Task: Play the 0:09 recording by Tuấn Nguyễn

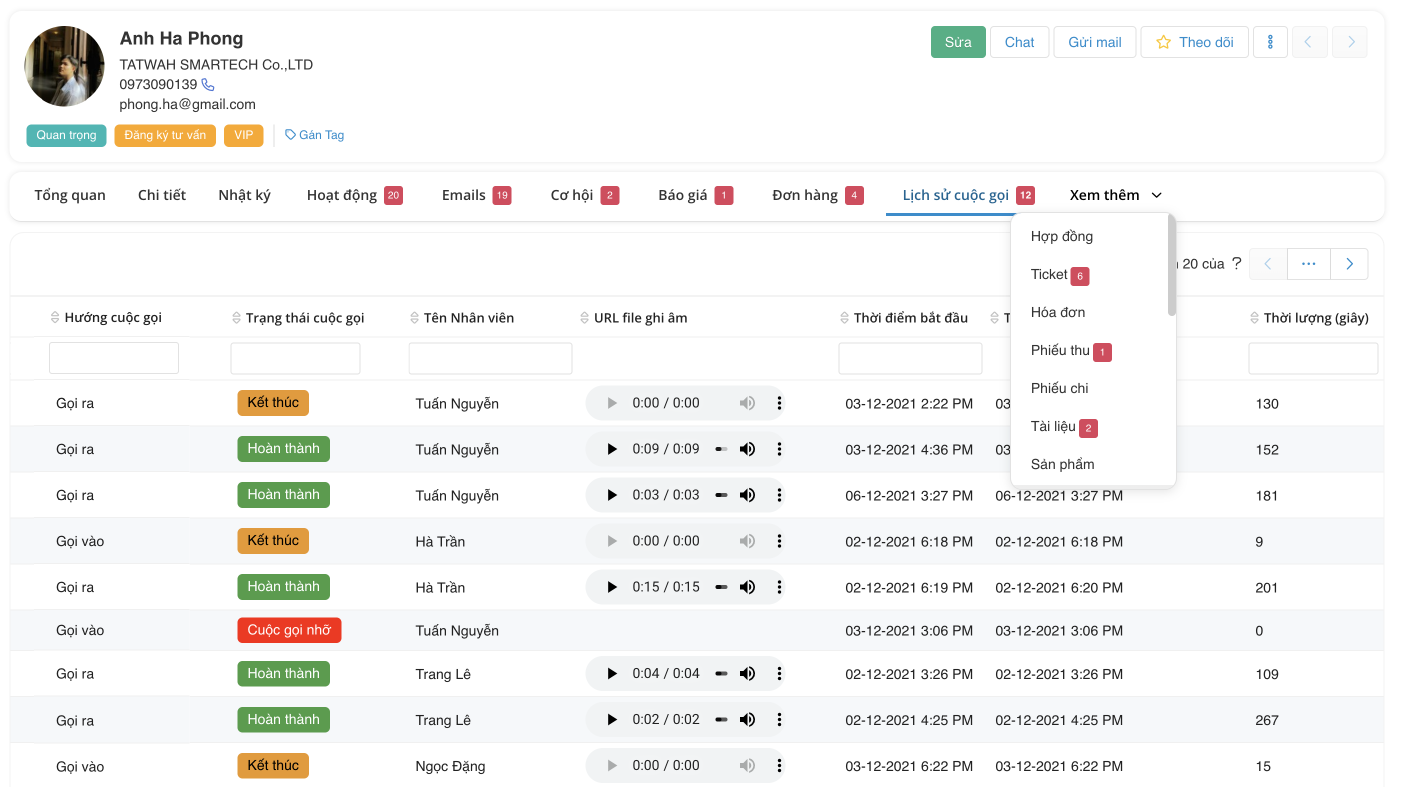Action: pos(612,449)
